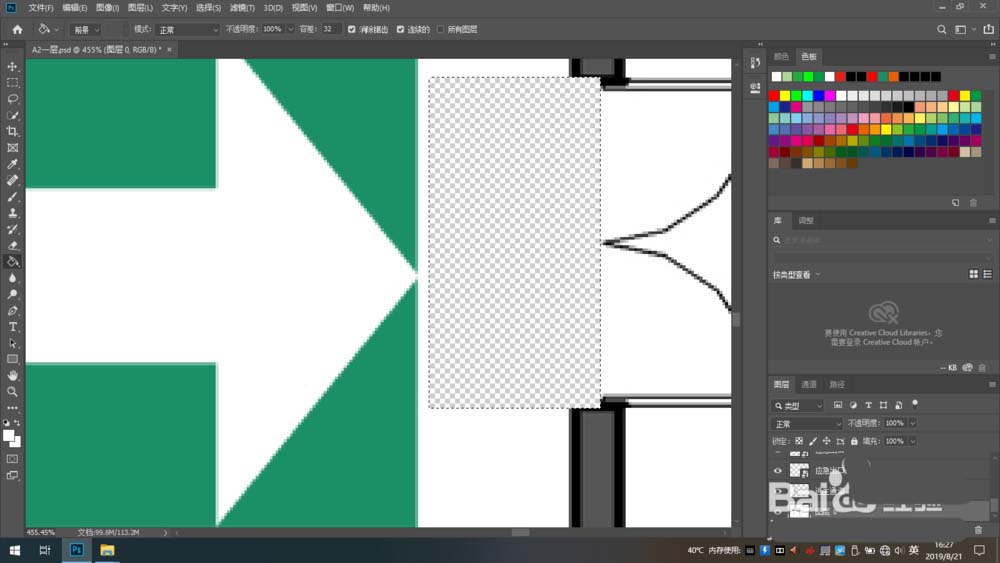Open the 模式 blend mode dropdown
This screenshot has height=563, width=1000.
click(x=187, y=30)
